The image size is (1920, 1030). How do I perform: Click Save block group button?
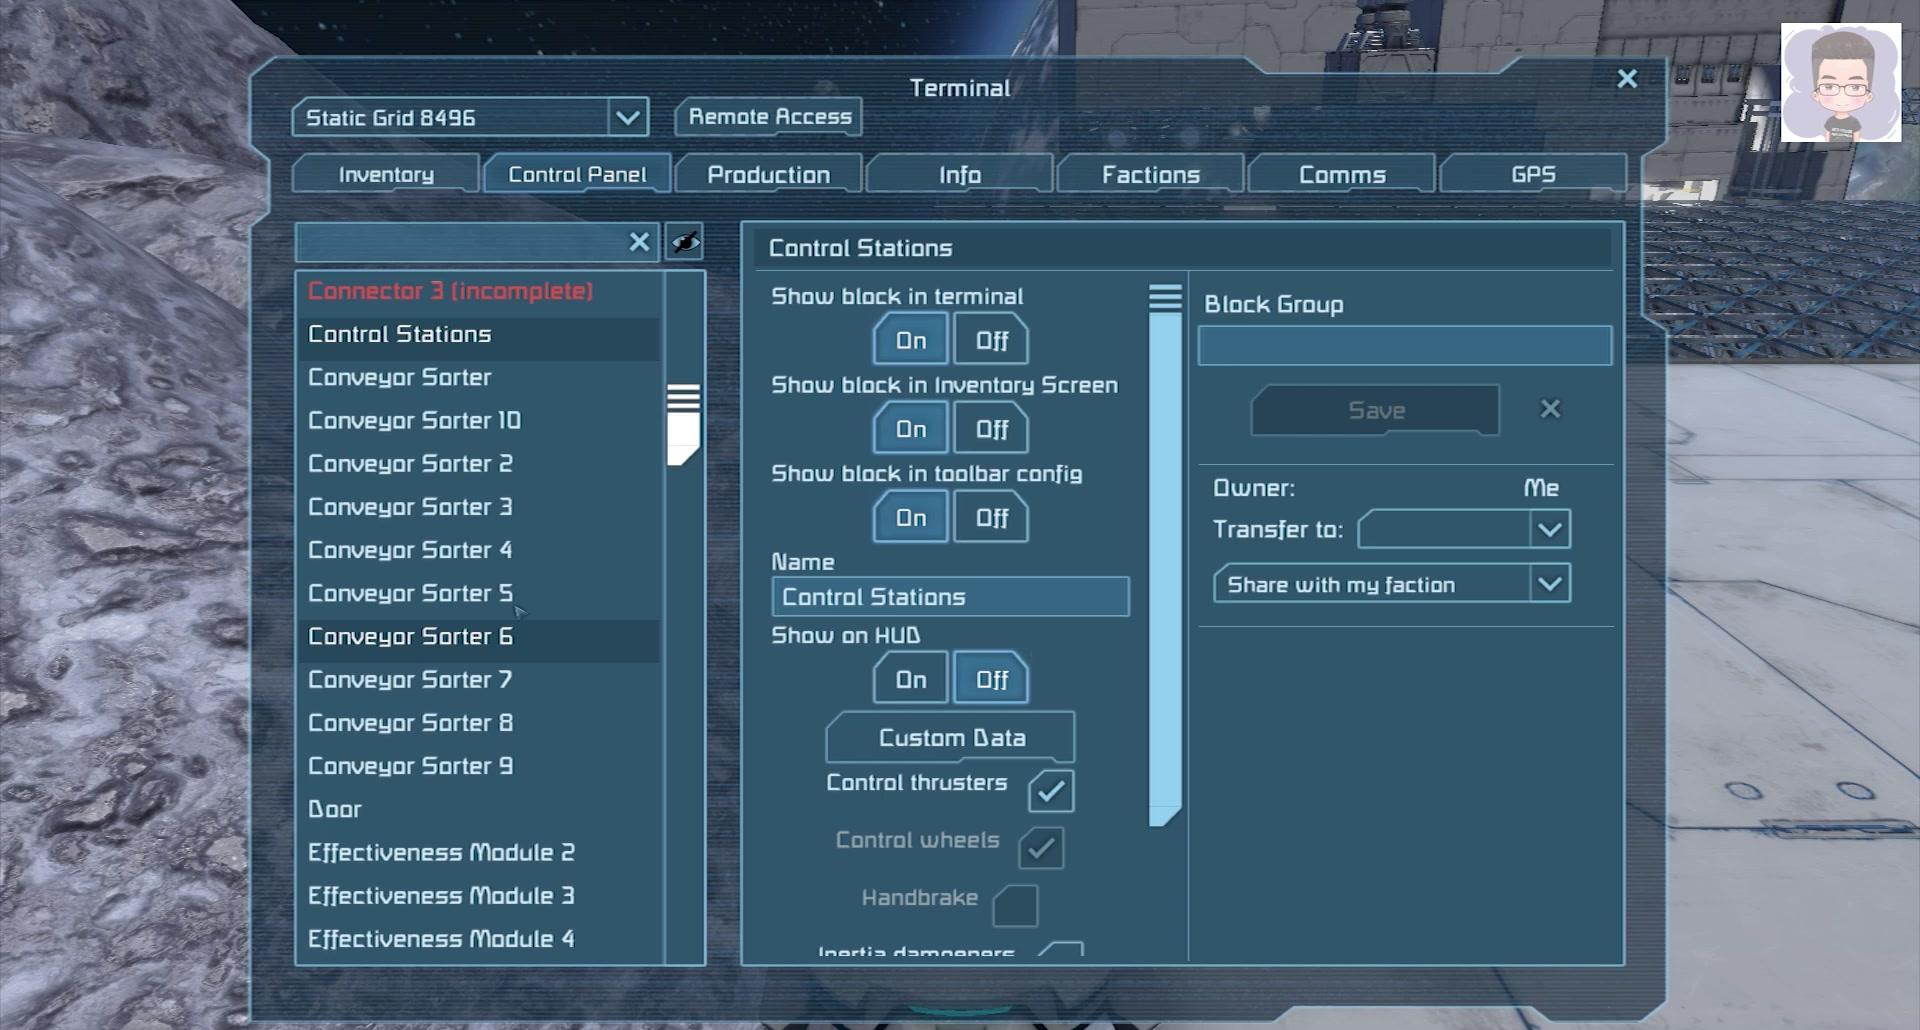coord(1375,410)
